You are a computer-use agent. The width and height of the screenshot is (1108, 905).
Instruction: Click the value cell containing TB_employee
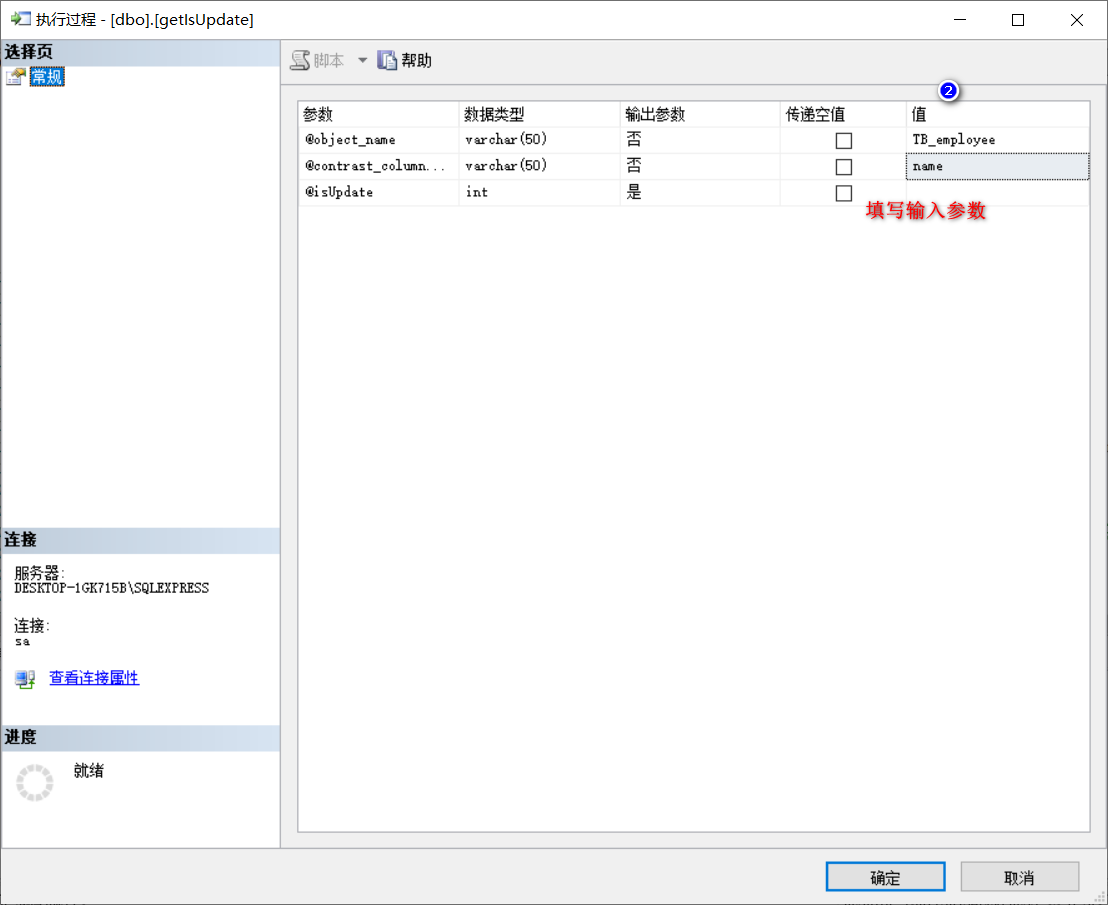pos(997,140)
